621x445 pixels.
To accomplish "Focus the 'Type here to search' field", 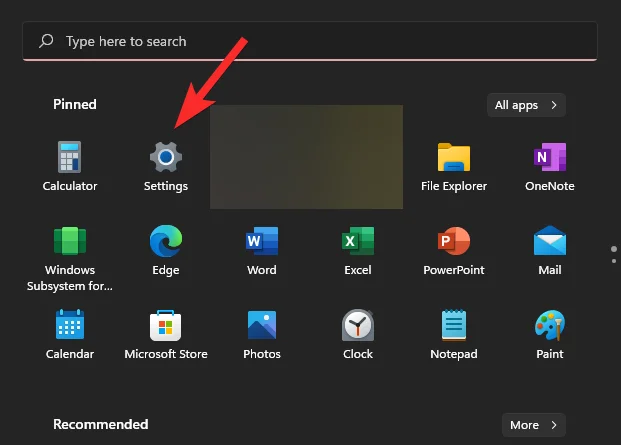I will [310, 41].
